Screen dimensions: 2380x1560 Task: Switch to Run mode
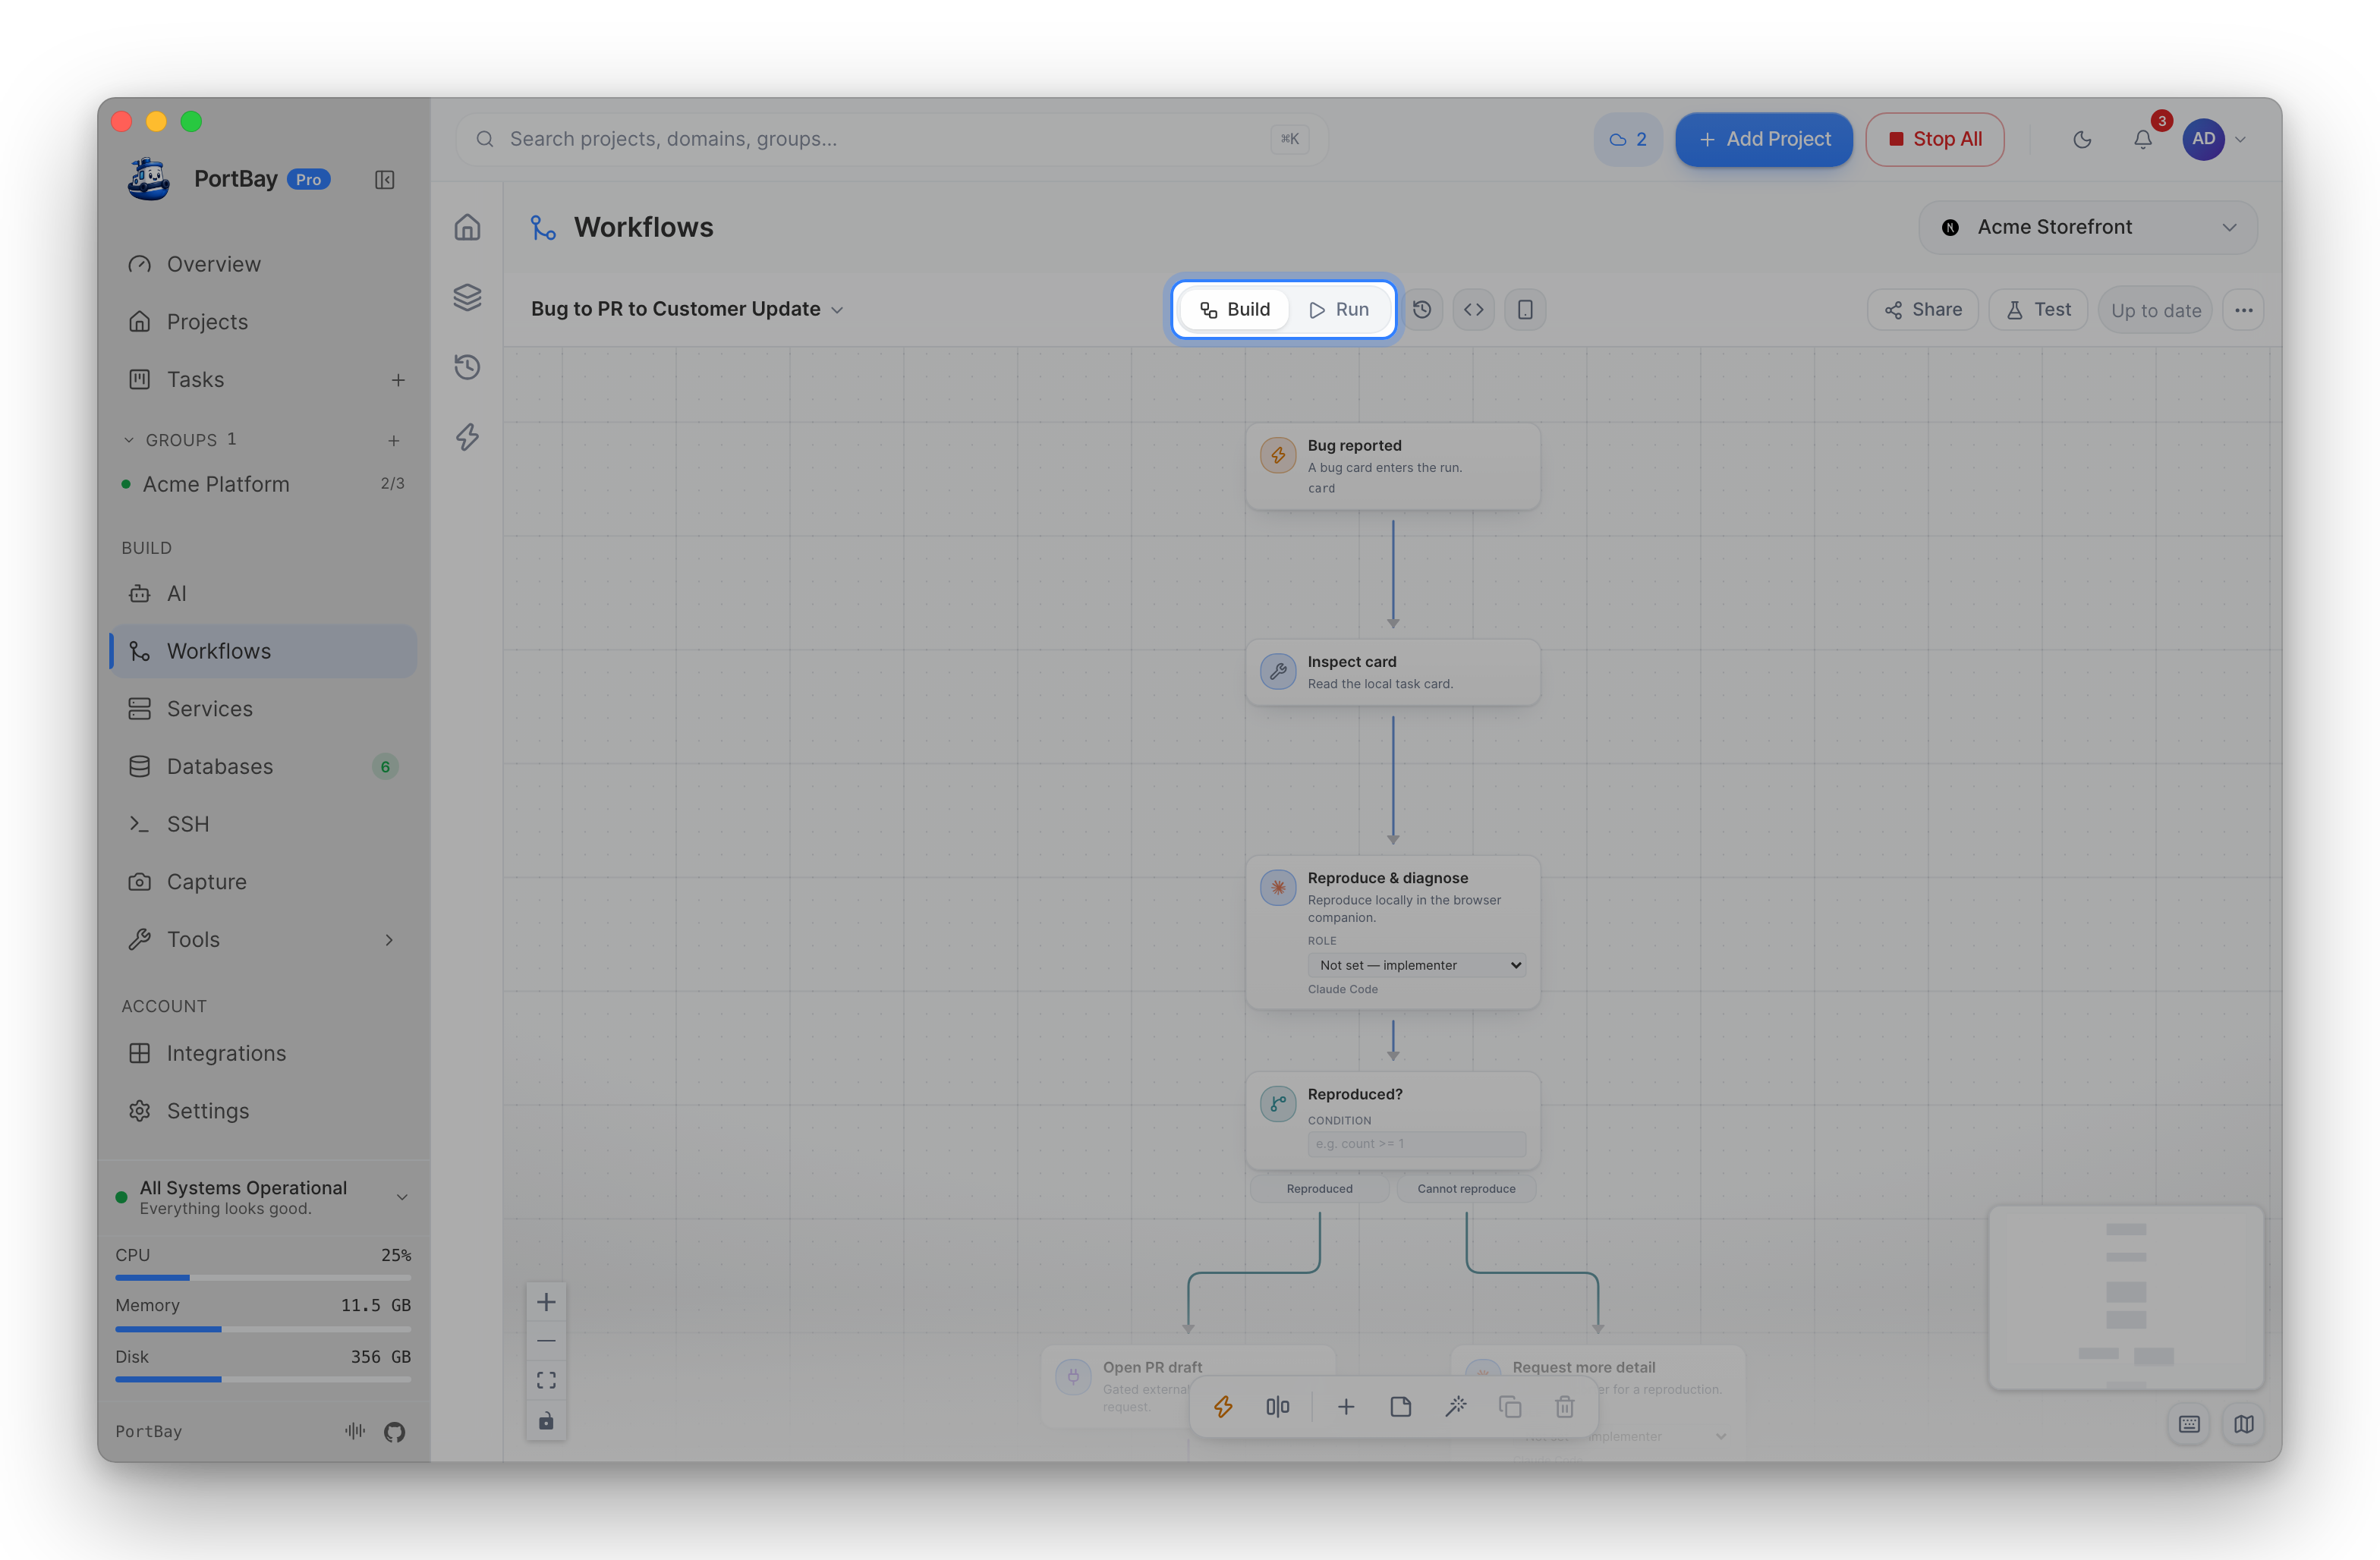[1339, 310]
